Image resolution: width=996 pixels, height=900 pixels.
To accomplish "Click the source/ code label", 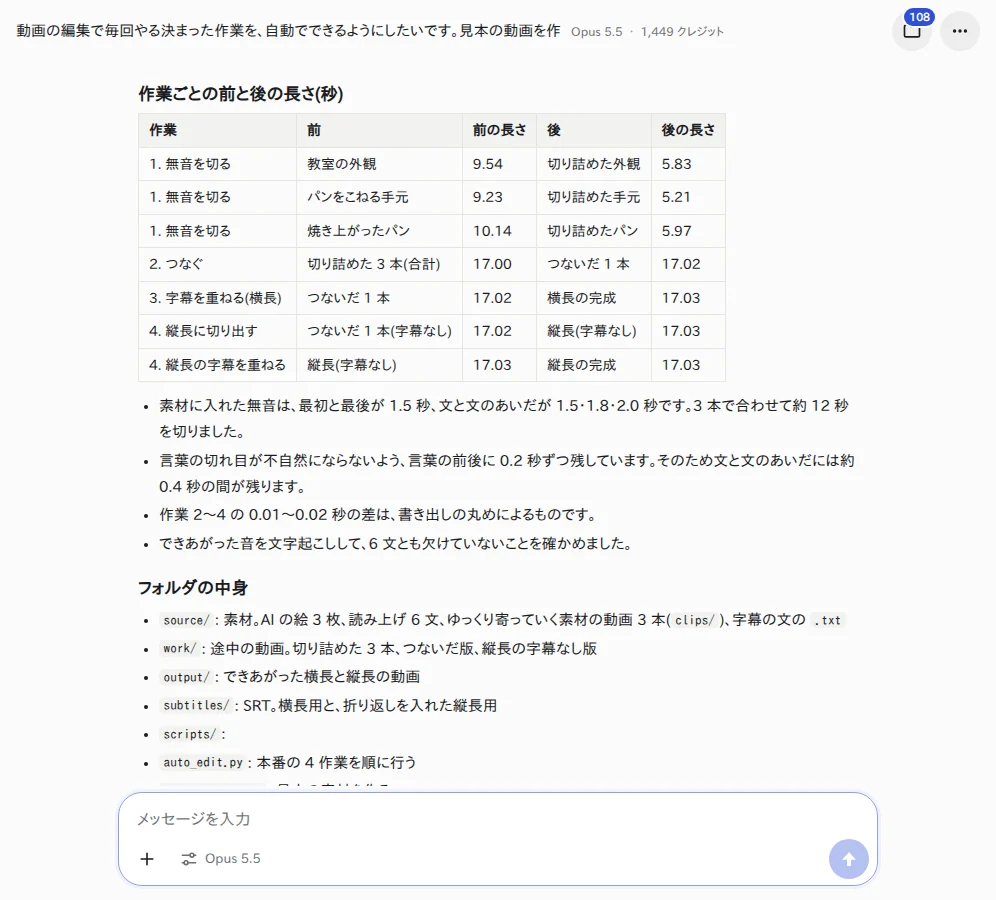I will [185, 620].
